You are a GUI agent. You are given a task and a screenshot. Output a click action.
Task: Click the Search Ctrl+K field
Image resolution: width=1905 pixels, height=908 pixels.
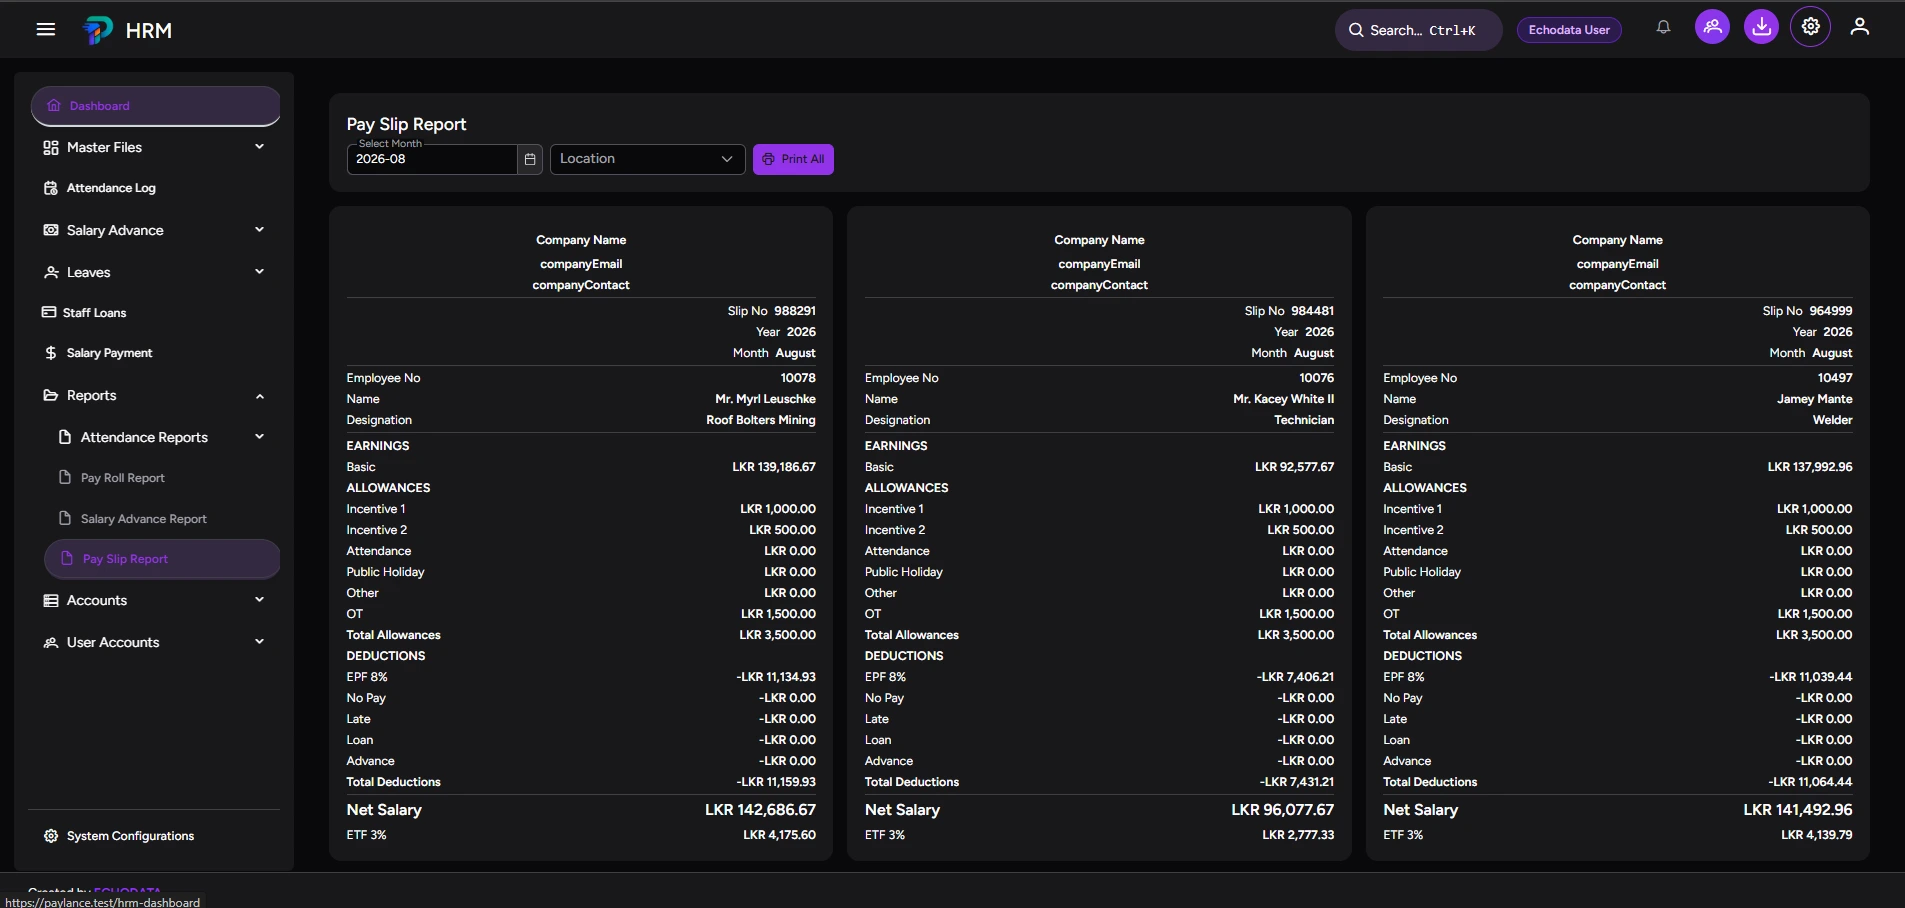click(1418, 30)
